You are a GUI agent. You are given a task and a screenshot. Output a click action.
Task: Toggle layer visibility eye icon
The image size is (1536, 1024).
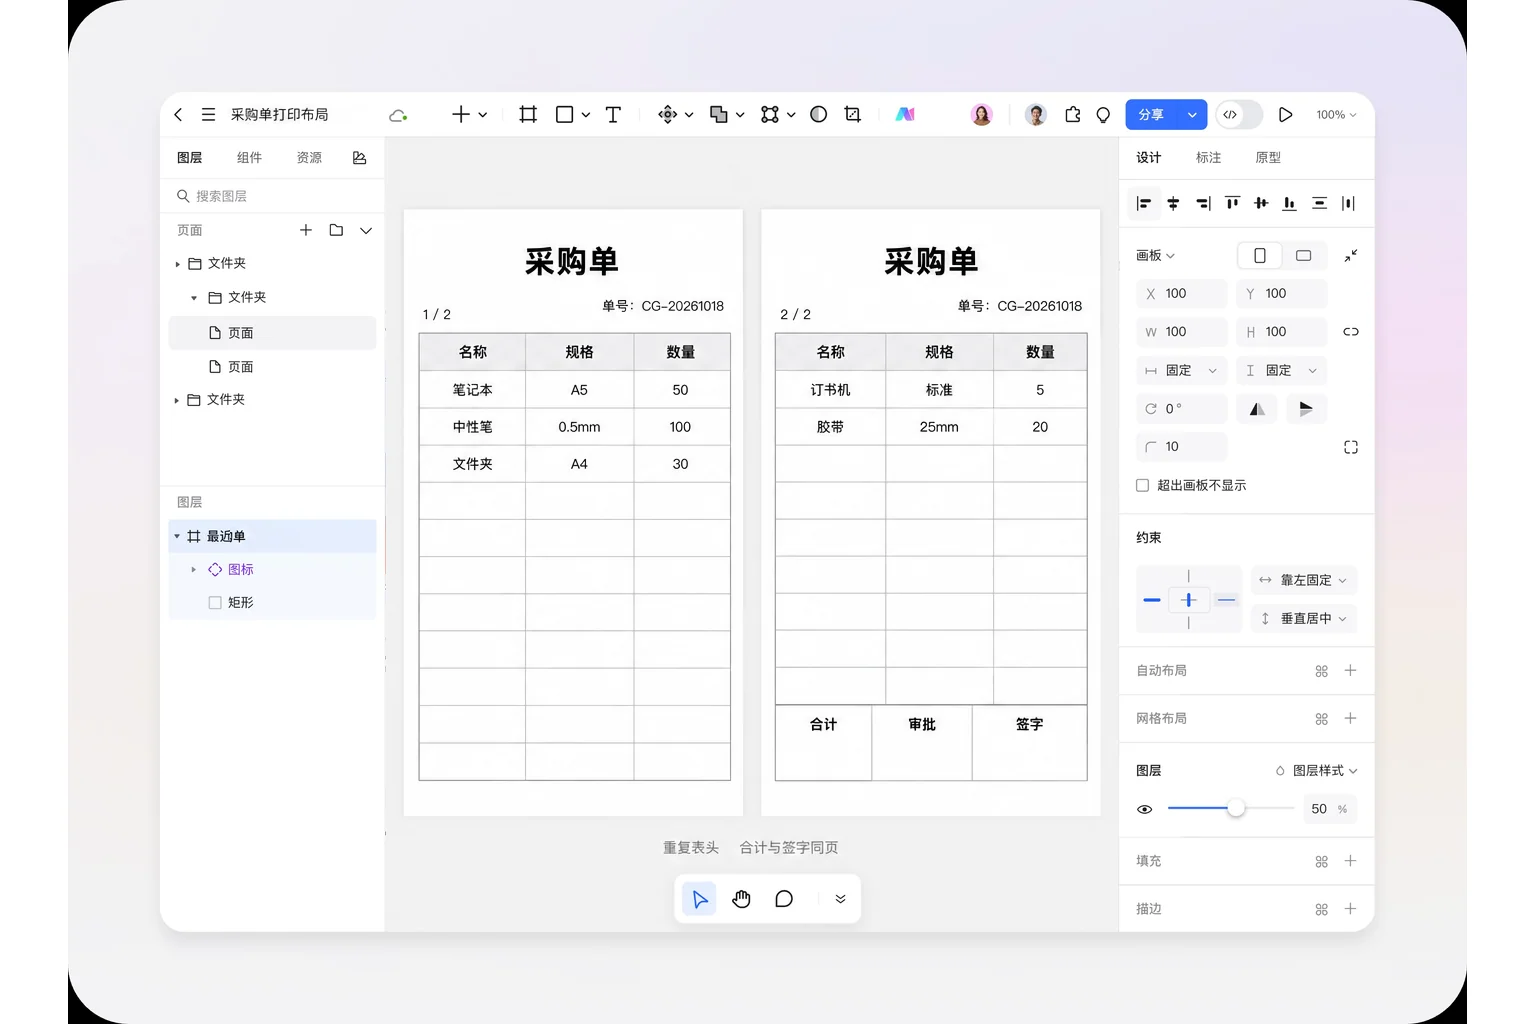(x=1145, y=809)
